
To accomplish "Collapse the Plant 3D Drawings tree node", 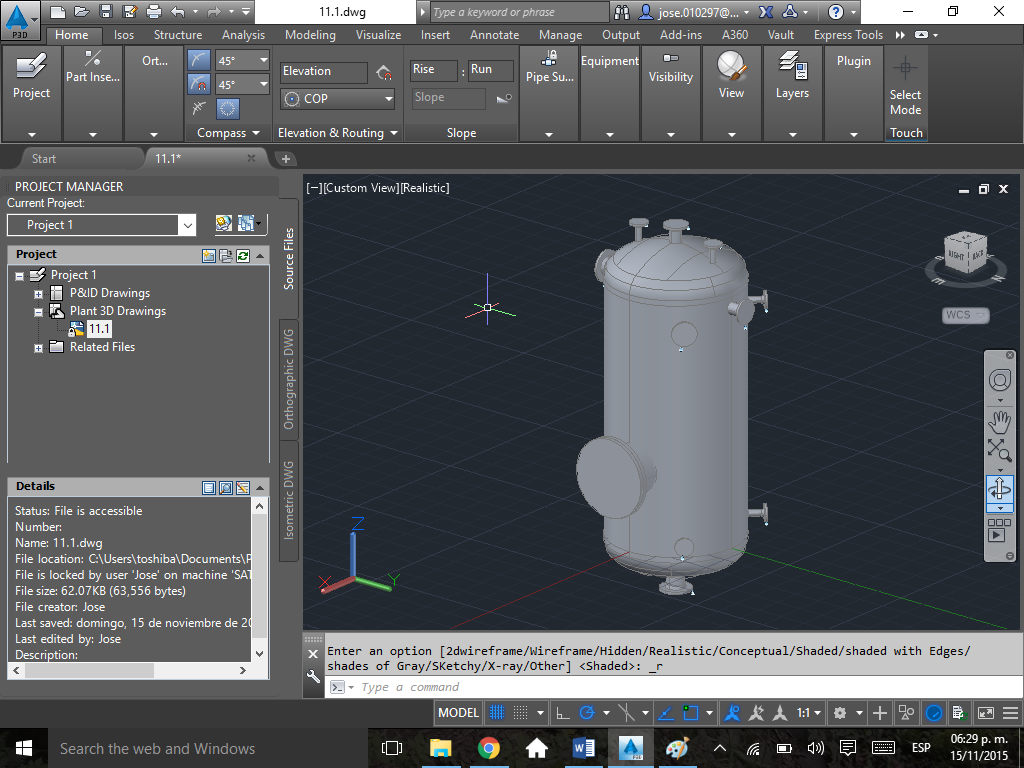I will click(x=39, y=312).
